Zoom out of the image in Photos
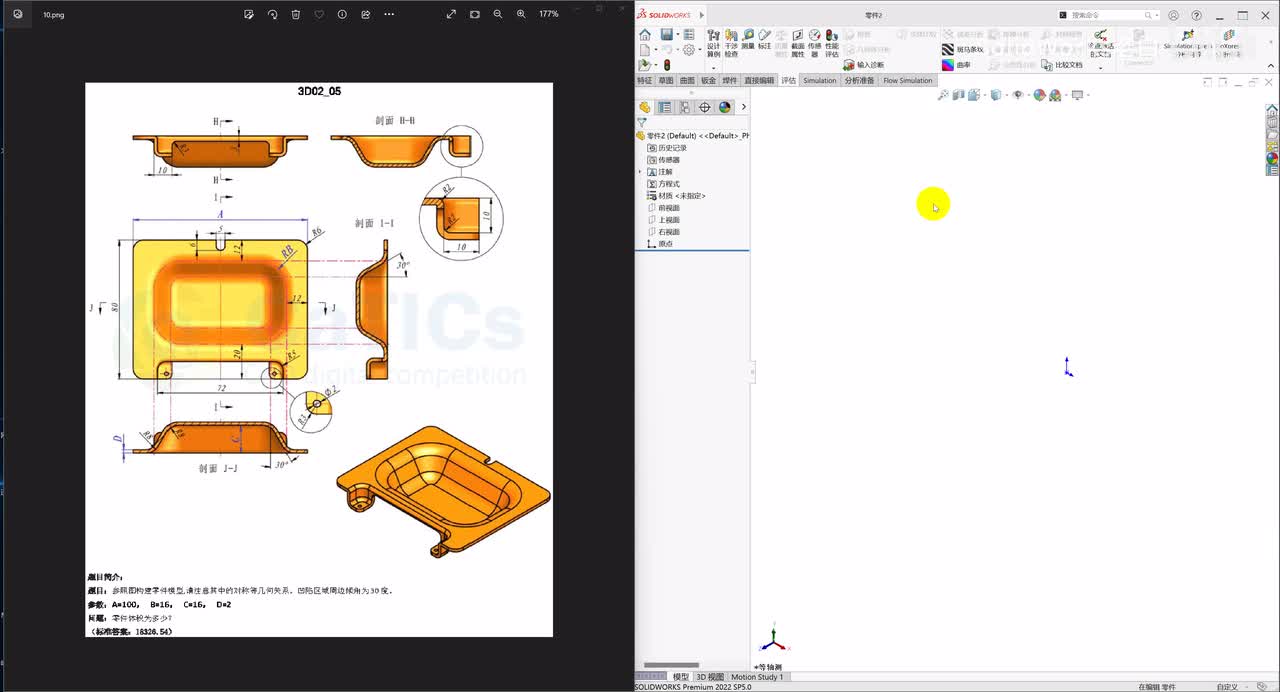 pyautogui.click(x=498, y=14)
